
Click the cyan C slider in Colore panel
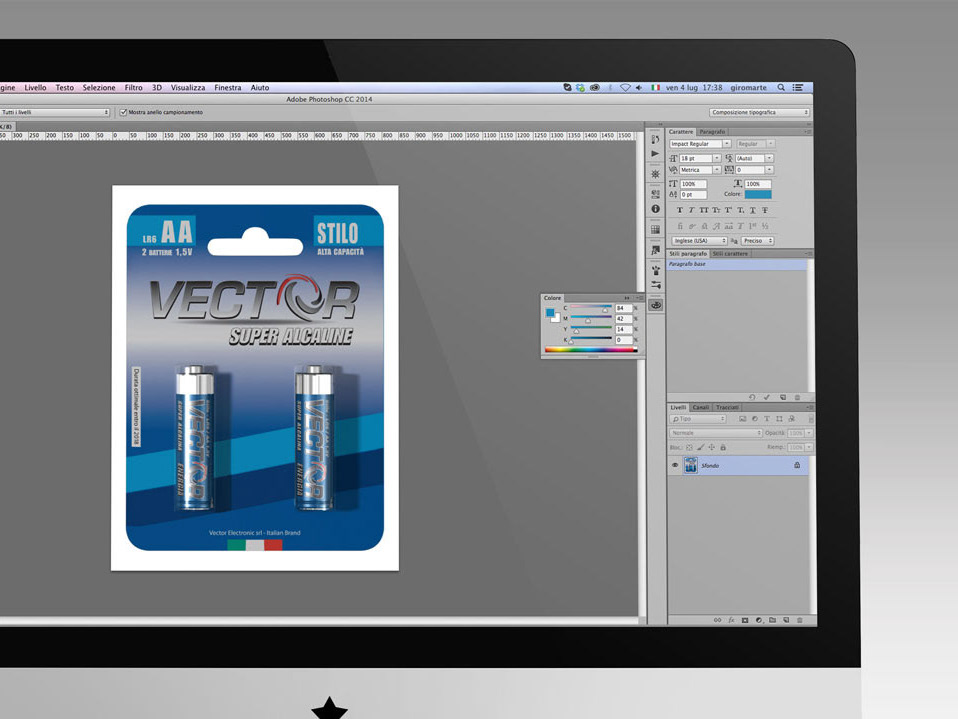pyautogui.click(x=591, y=308)
